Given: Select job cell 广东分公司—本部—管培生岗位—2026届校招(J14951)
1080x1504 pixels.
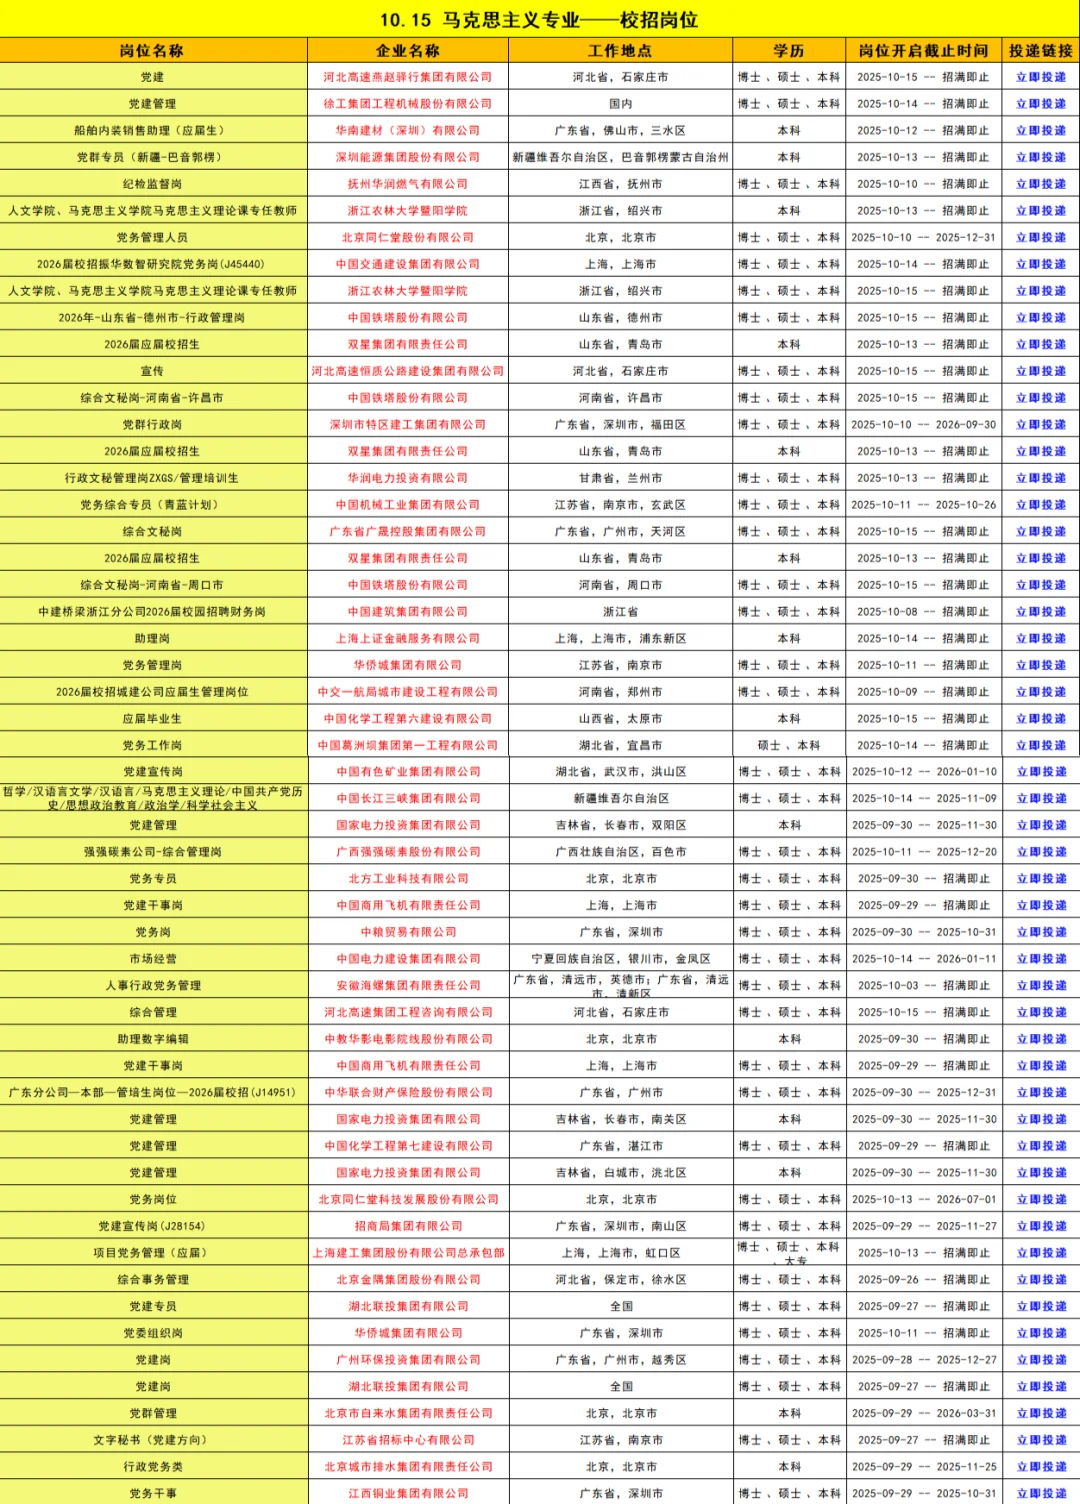Looking at the screenshot, I should tap(153, 1093).
